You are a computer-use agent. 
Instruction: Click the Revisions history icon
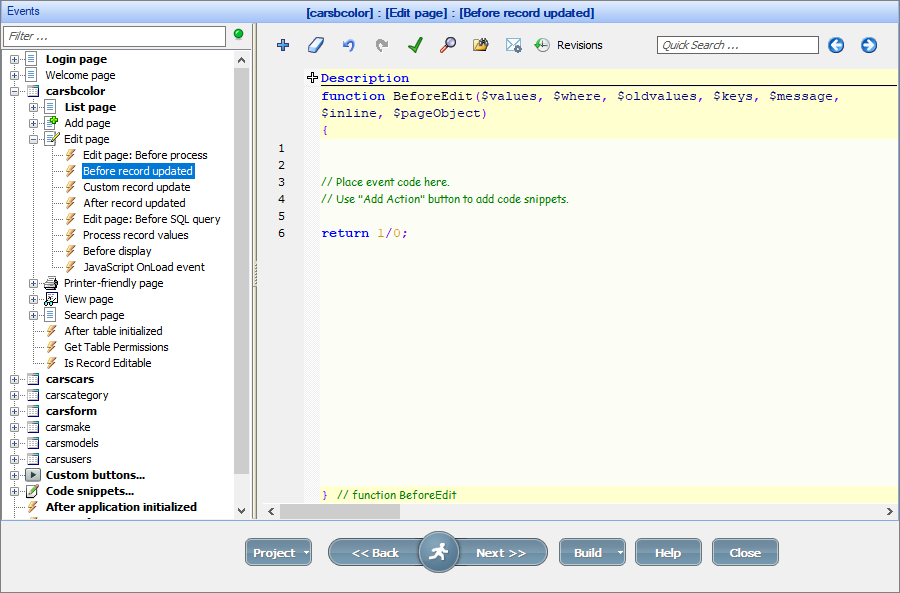pyautogui.click(x=541, y=45)
